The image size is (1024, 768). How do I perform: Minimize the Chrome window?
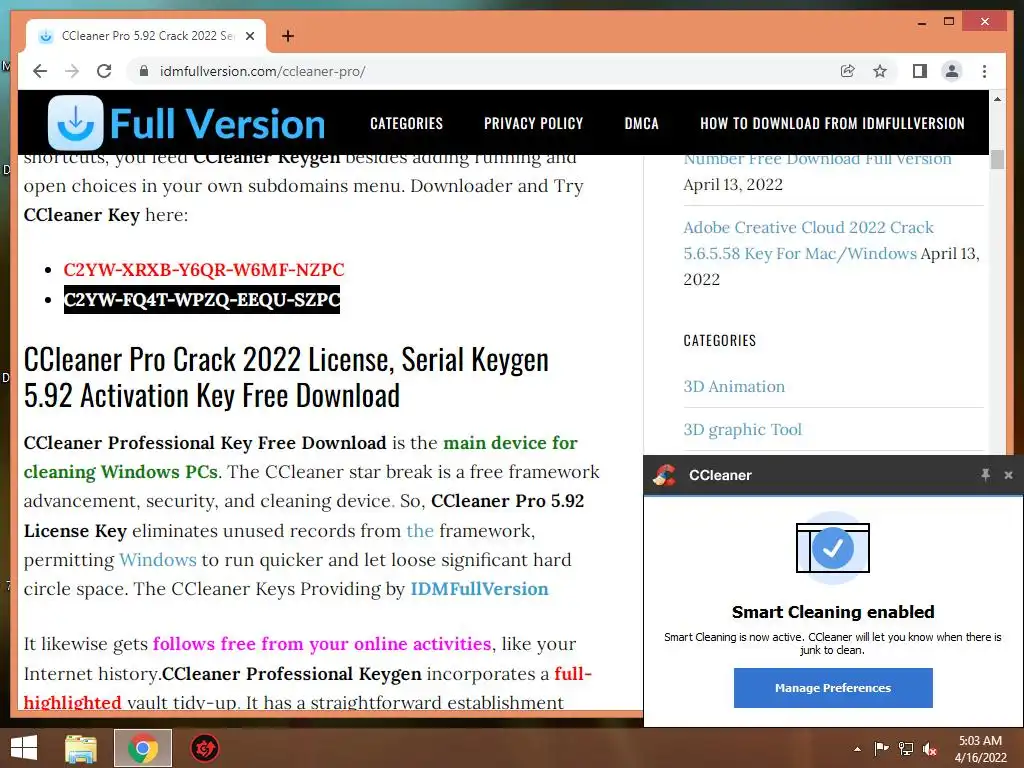(921, 22)
